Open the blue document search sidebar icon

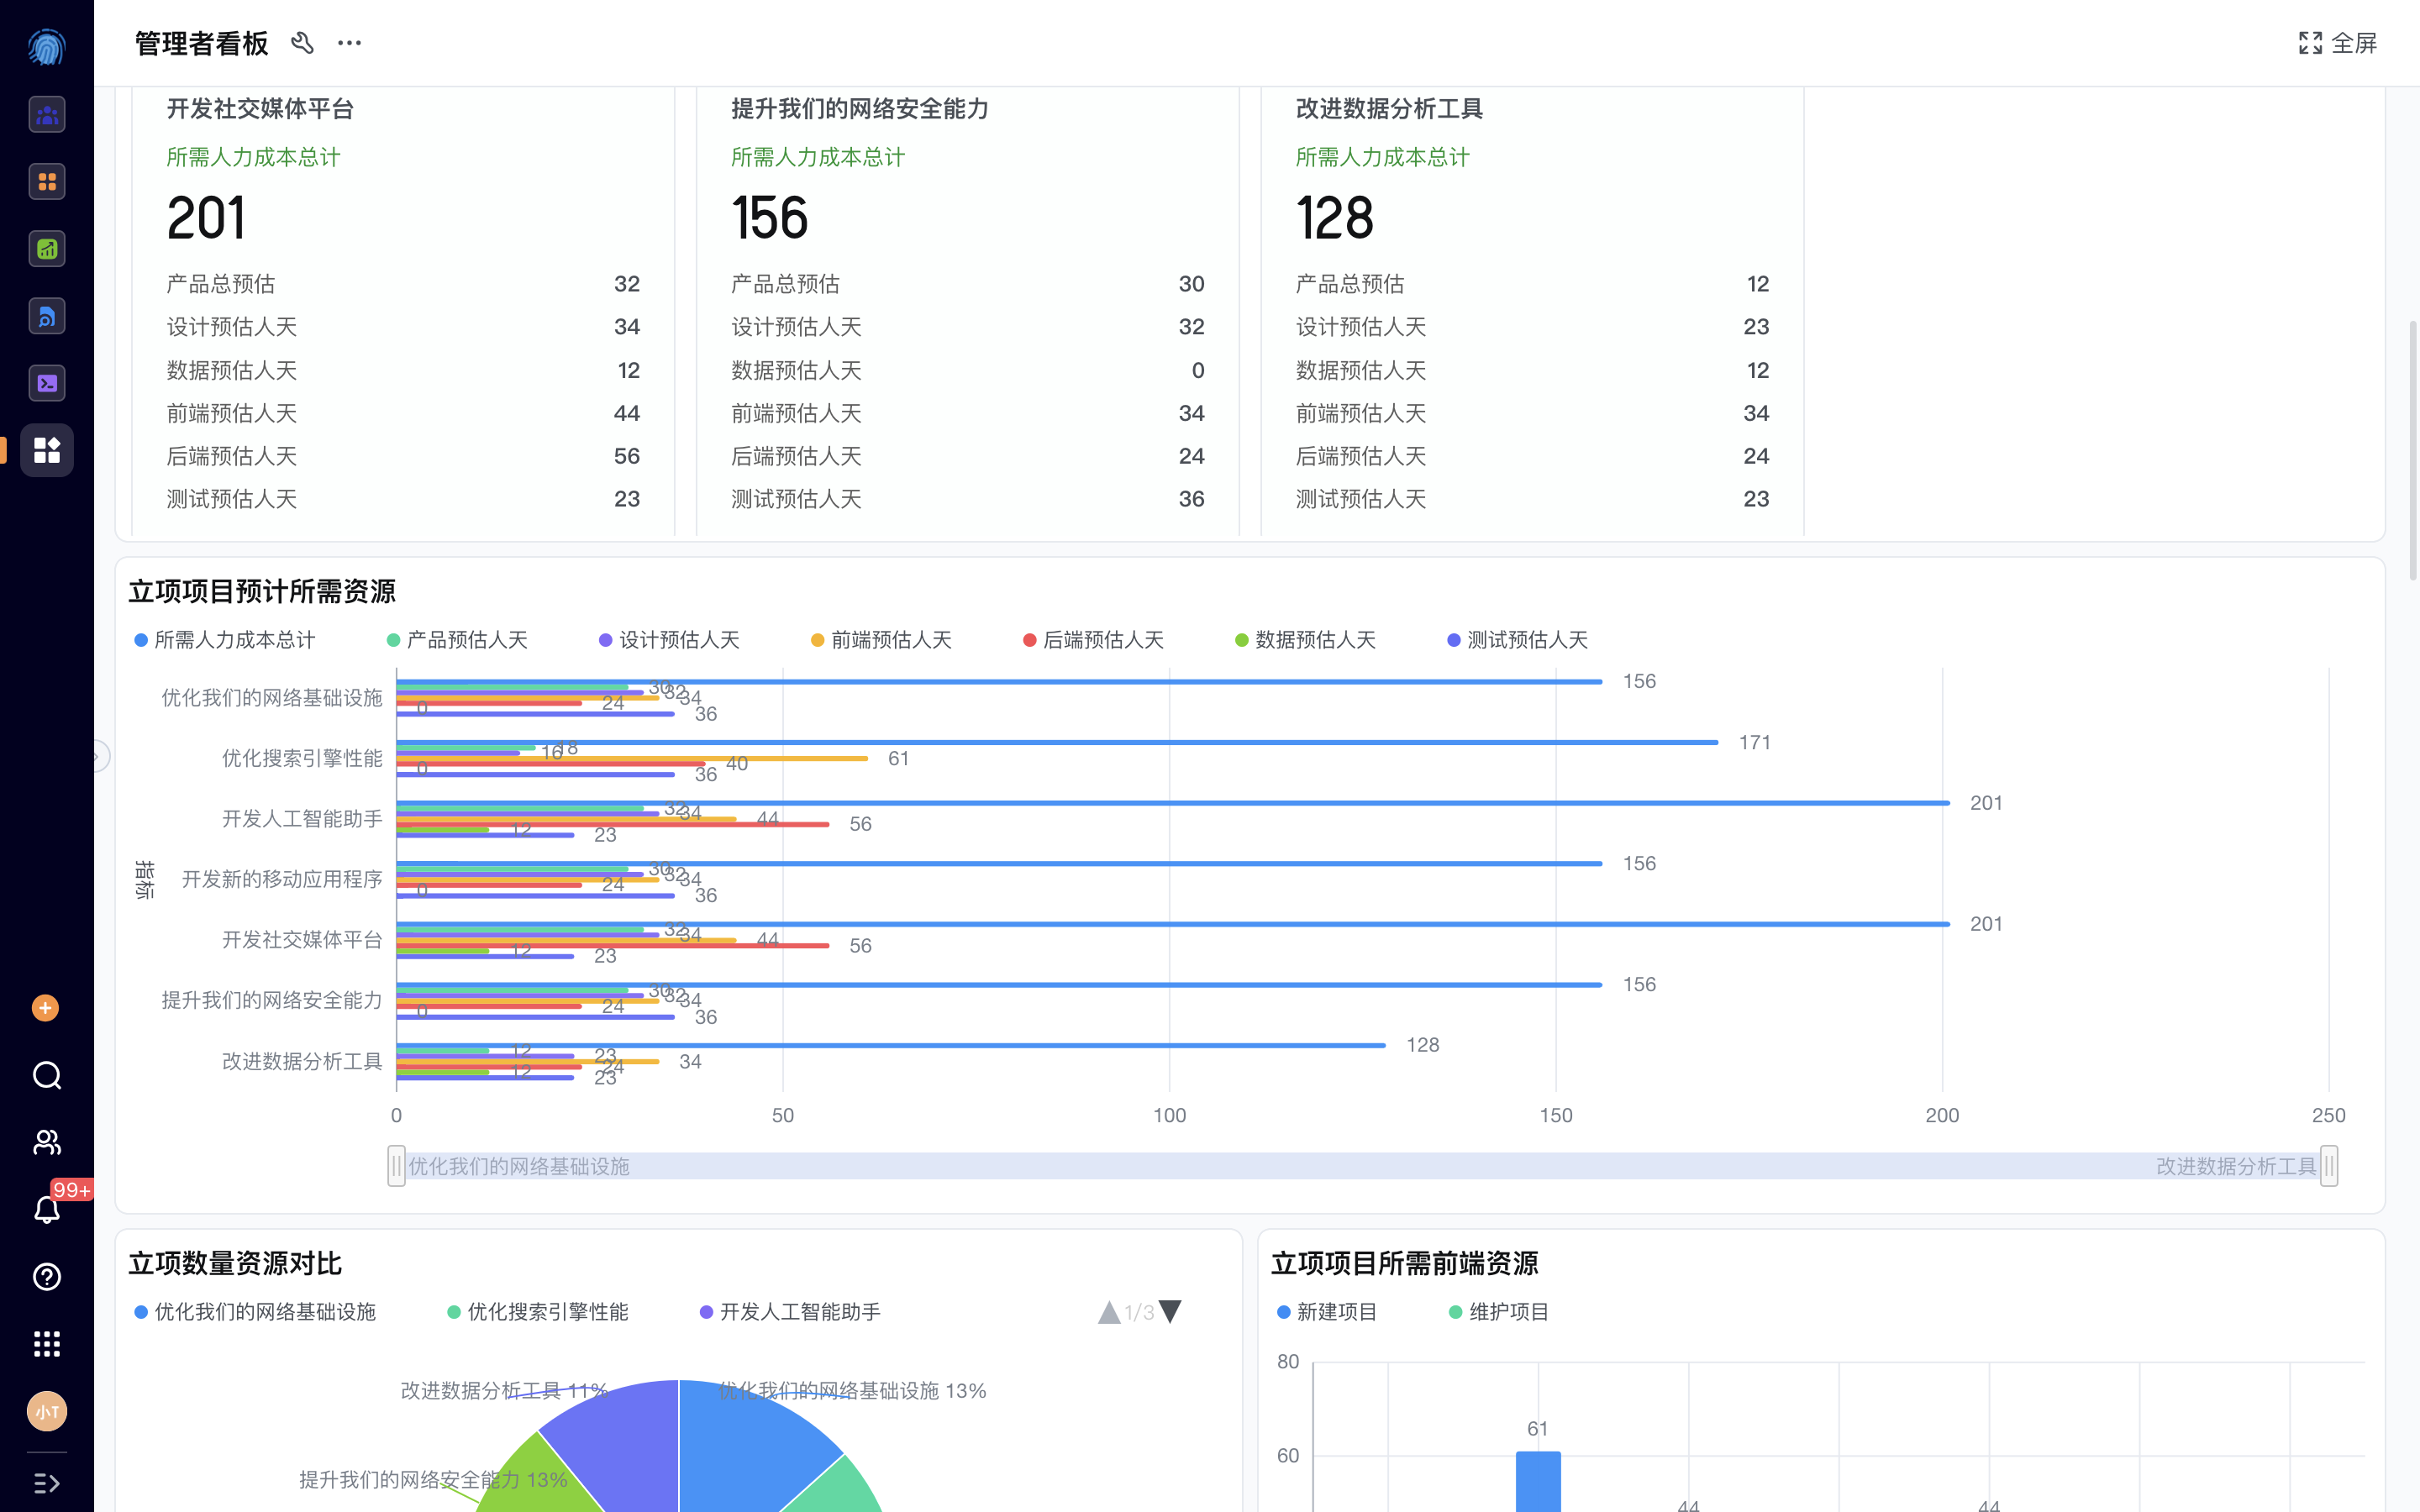(x=47, y=316)
